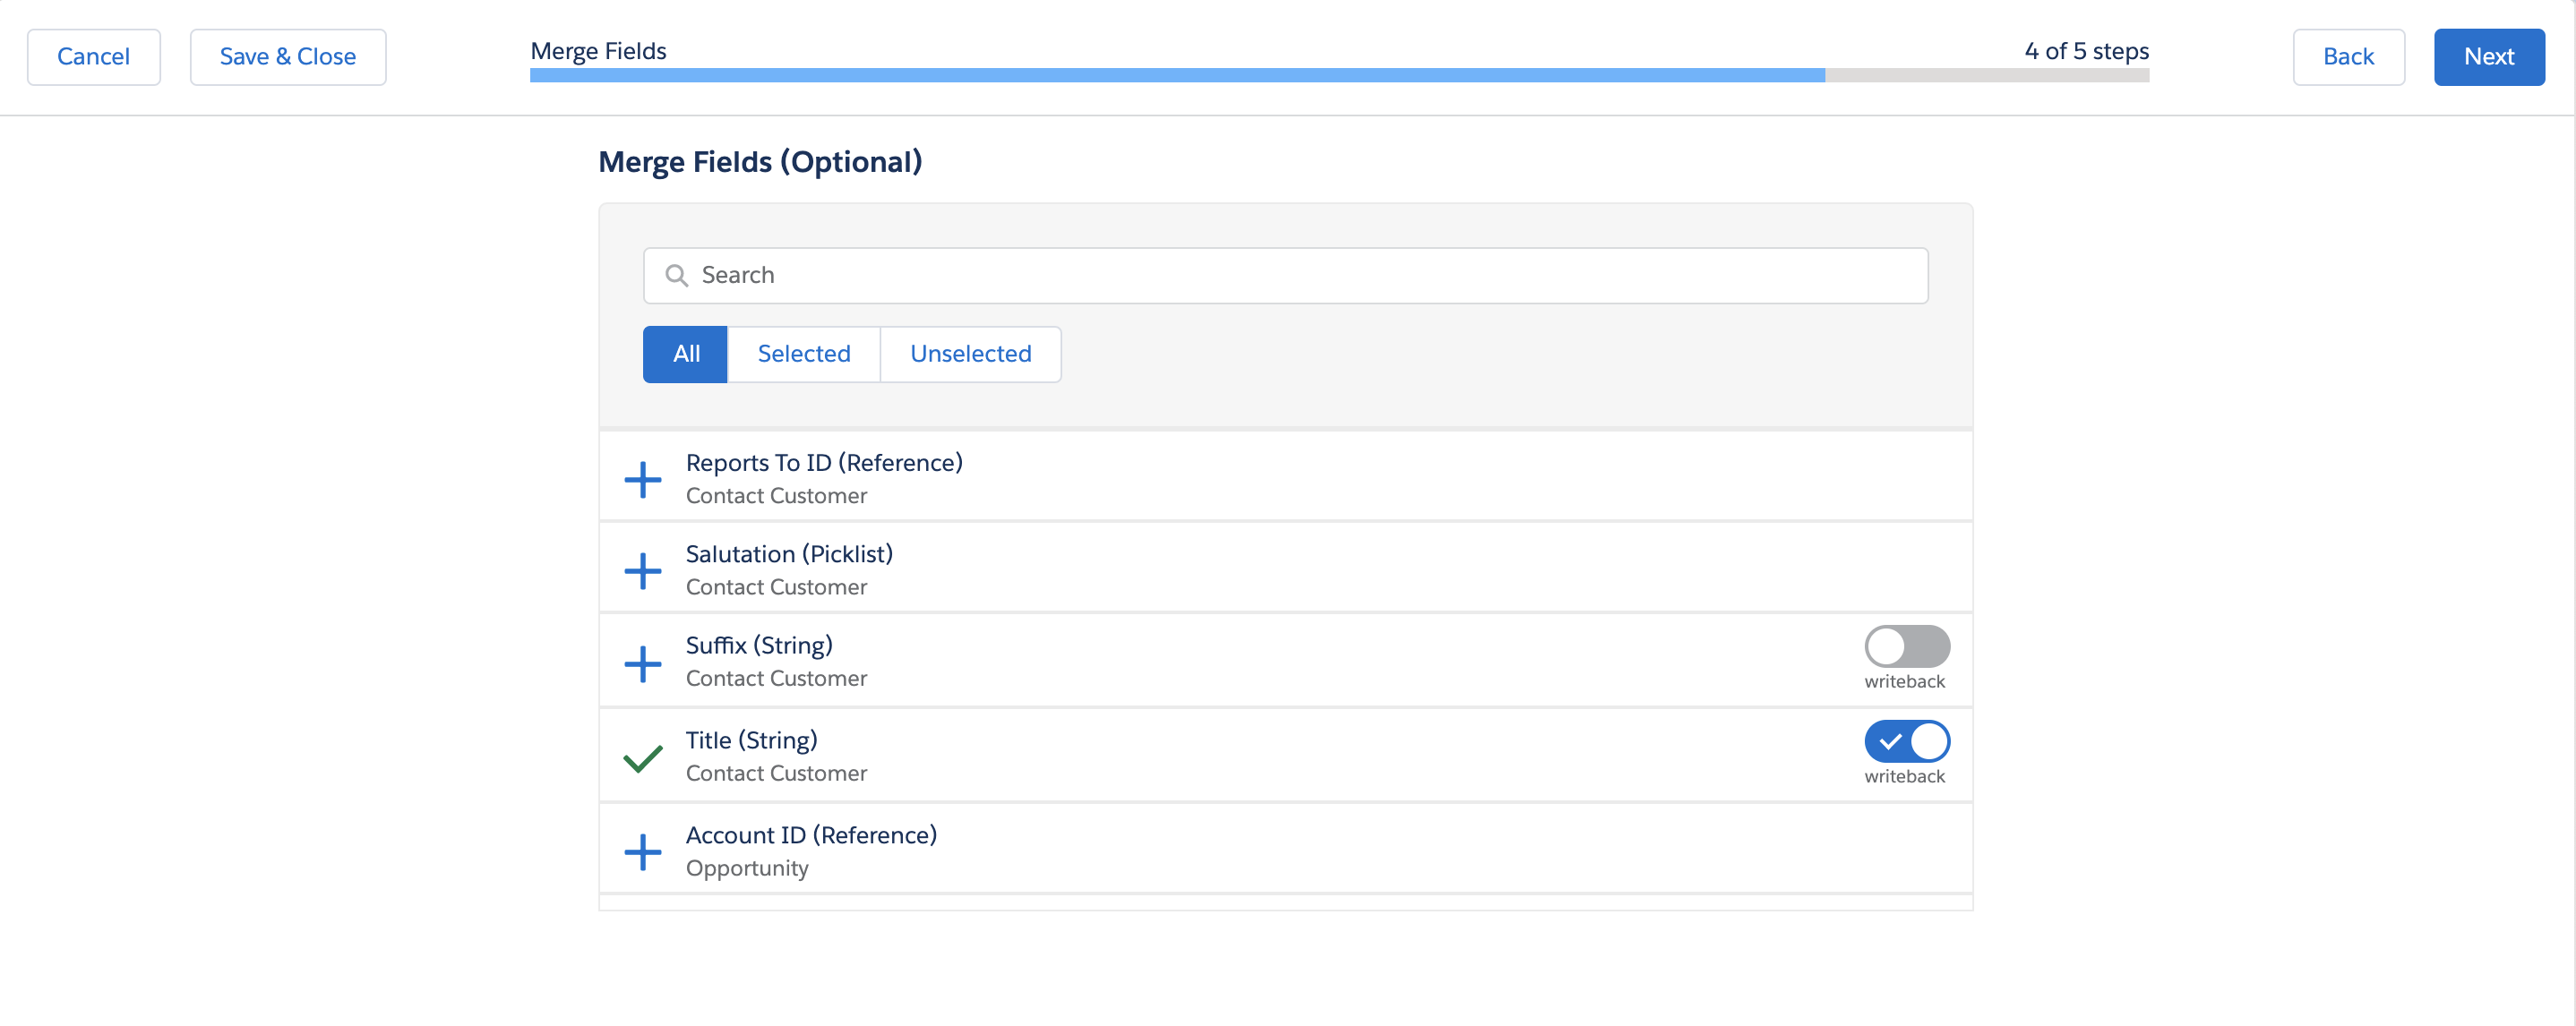This screenshot has width=2576, height=1026.
Task: Click the step progress bar
Action: coord(1338,75)
